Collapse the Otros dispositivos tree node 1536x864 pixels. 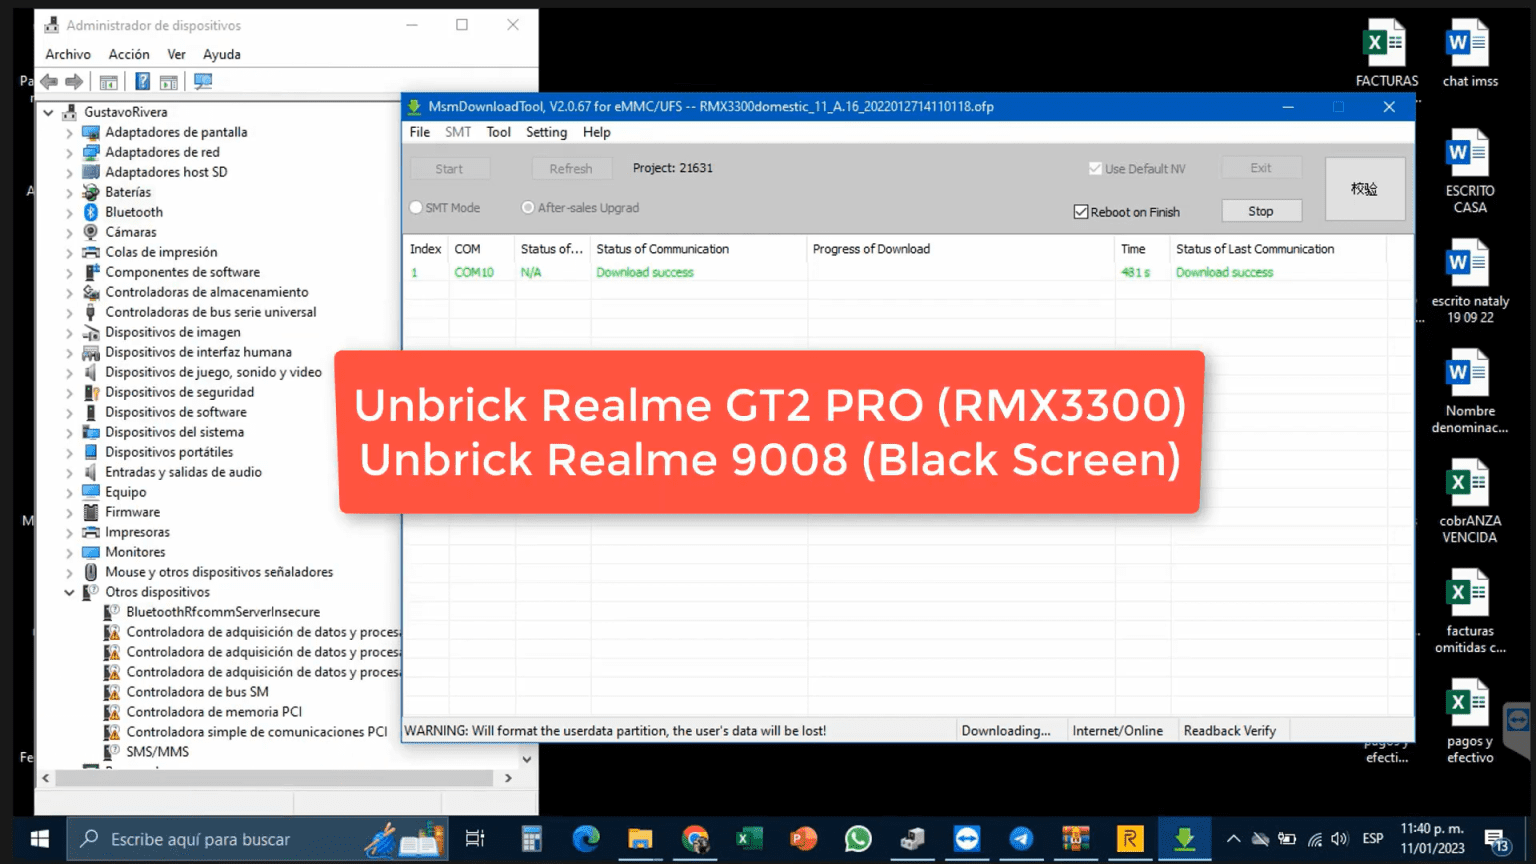click(69, 591)
